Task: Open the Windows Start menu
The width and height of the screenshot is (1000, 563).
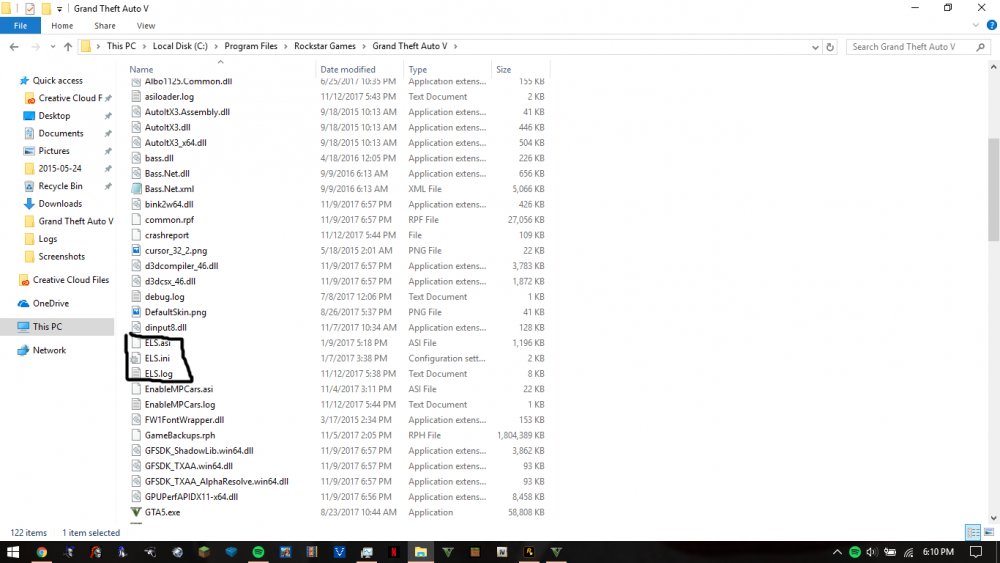Action: click(x=13, y=552)
